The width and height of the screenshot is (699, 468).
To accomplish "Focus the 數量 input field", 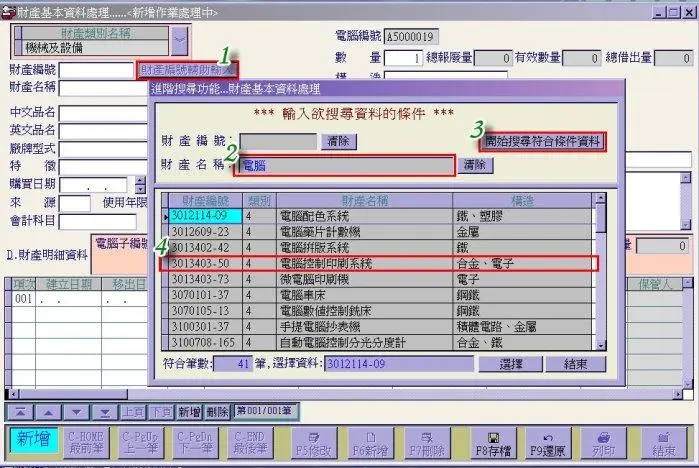I will 403,58.
